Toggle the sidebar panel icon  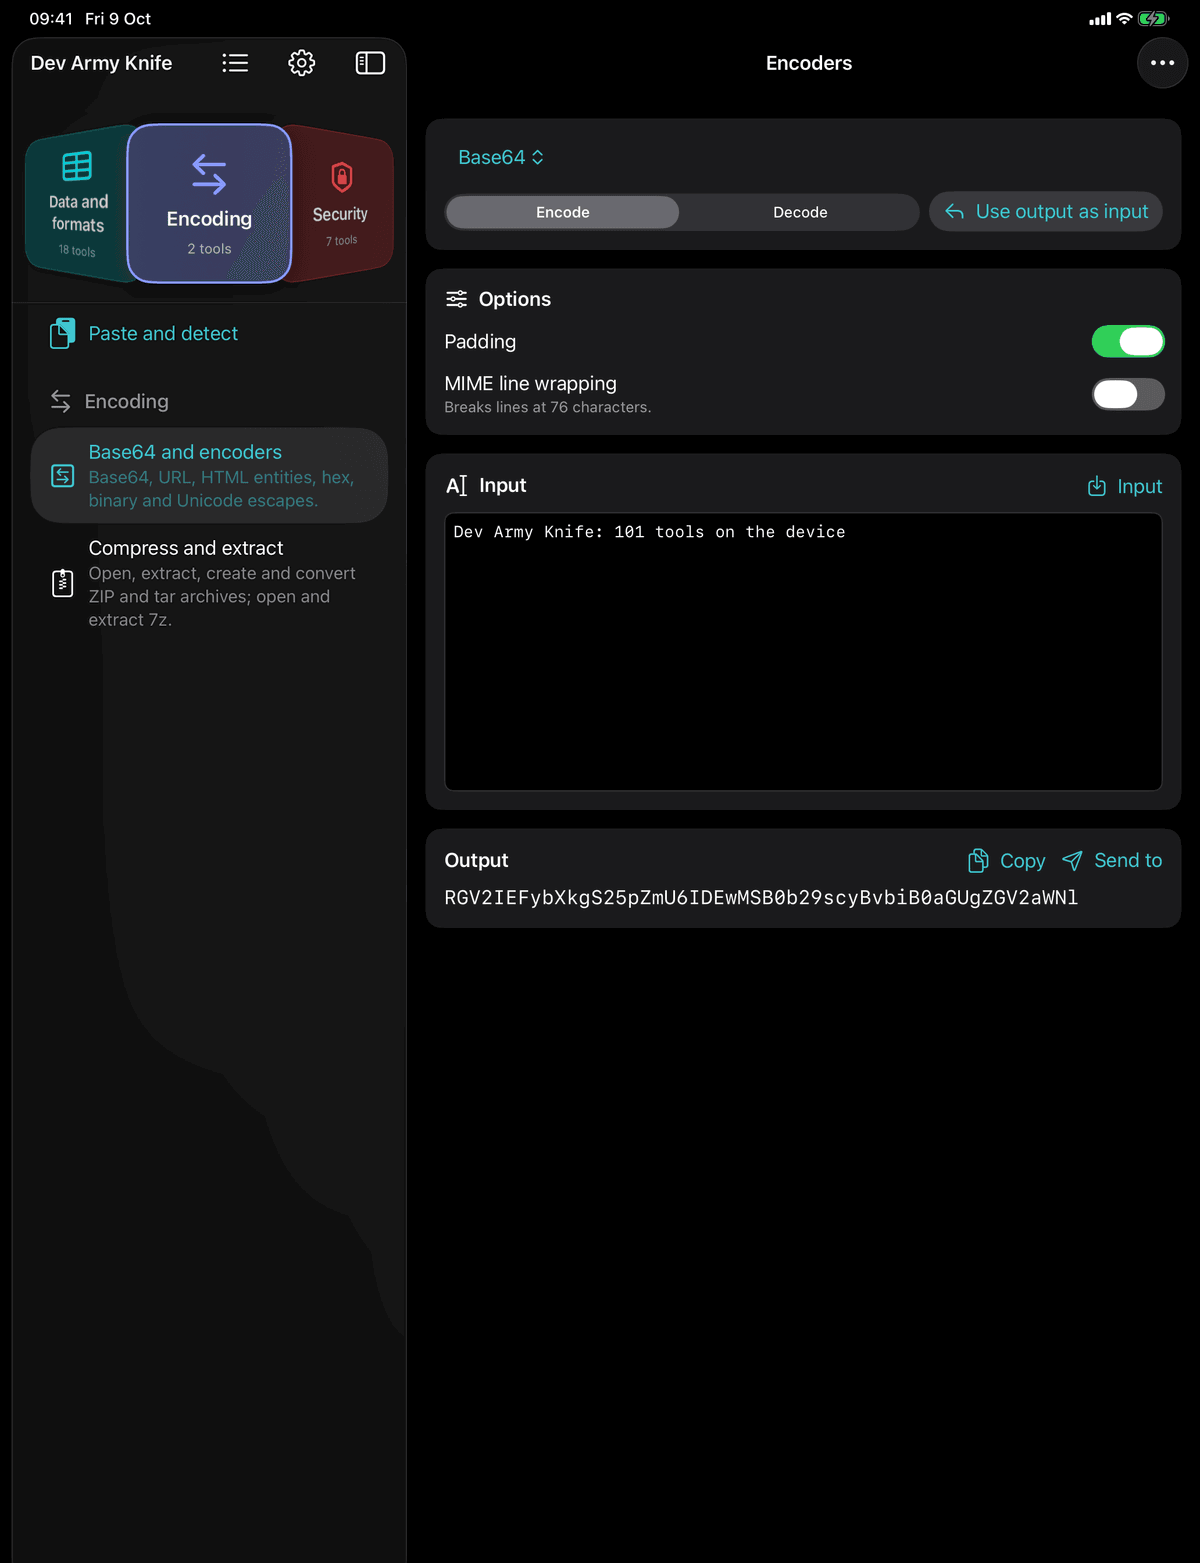pyautogui.click(x=370, y=63)
